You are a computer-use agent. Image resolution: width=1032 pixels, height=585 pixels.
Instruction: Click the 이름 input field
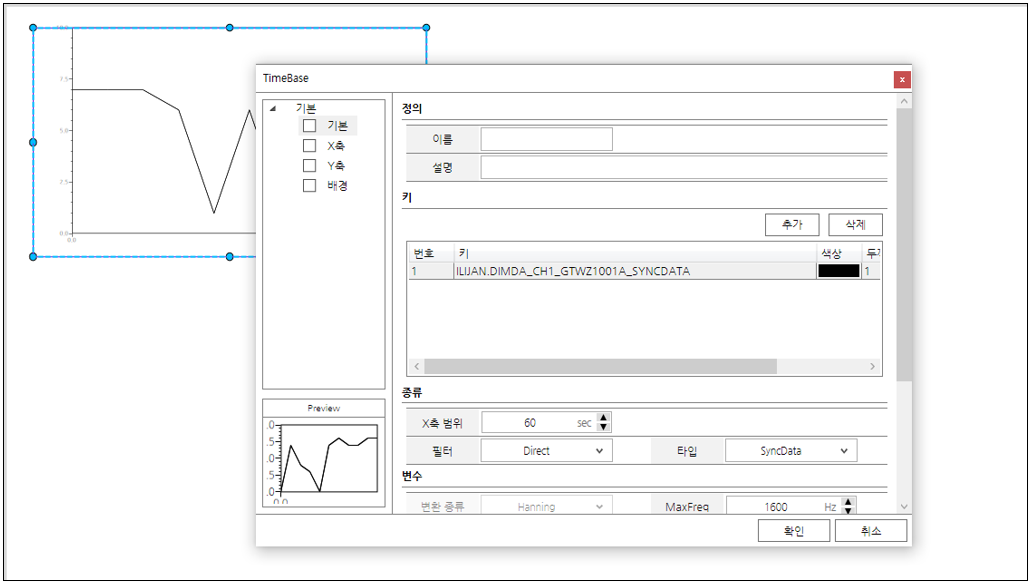pos(546,139)
